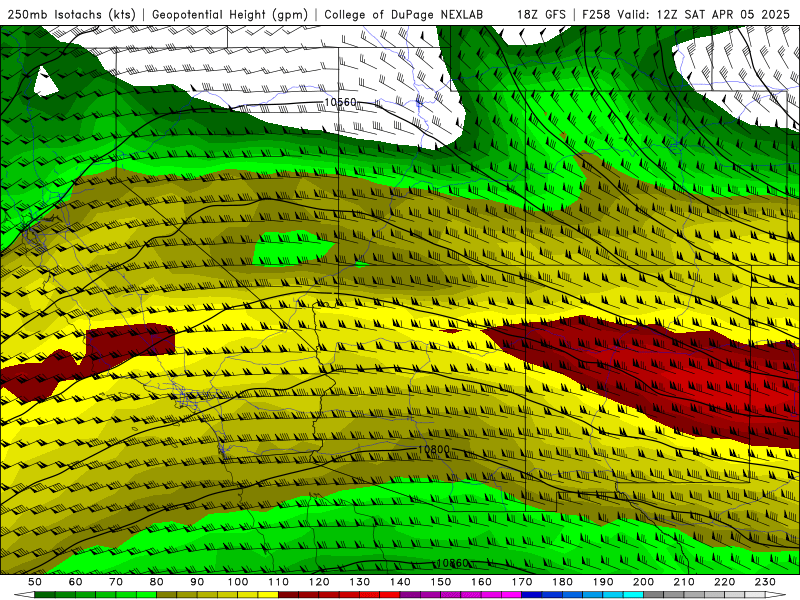Click the 150 value on the color scale

click(x=441, y=582)
